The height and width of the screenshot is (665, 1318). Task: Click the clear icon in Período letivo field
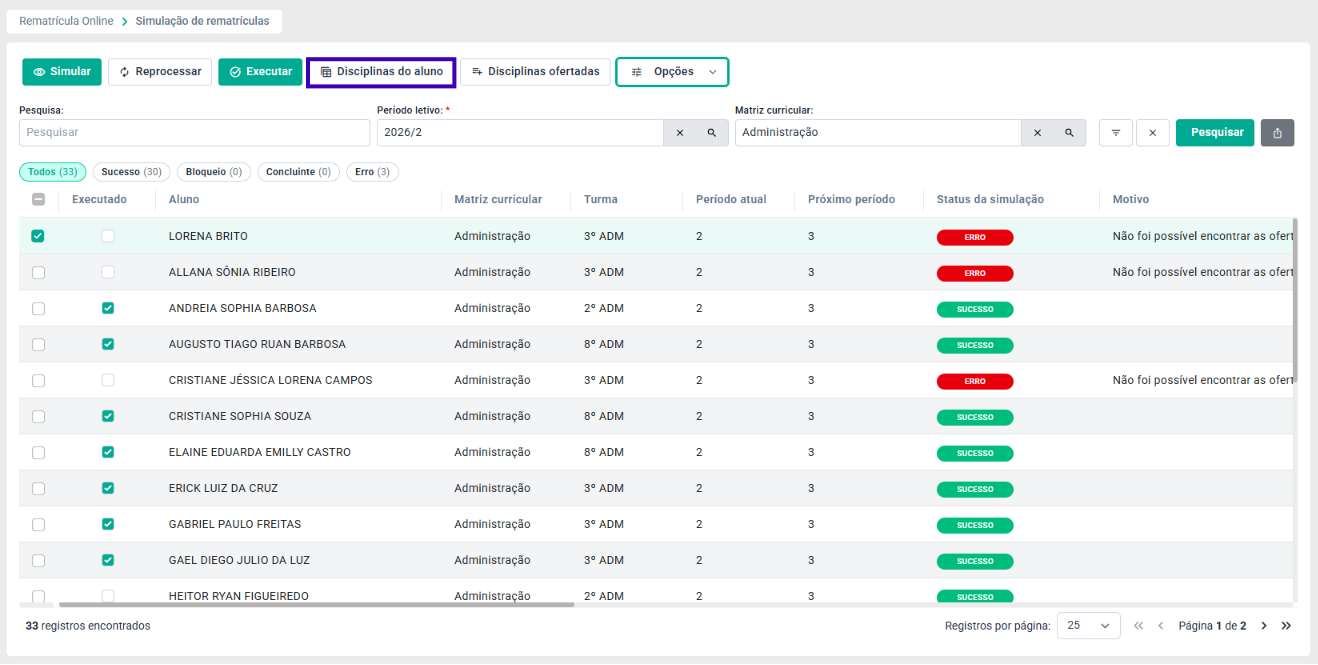[680, 133]
